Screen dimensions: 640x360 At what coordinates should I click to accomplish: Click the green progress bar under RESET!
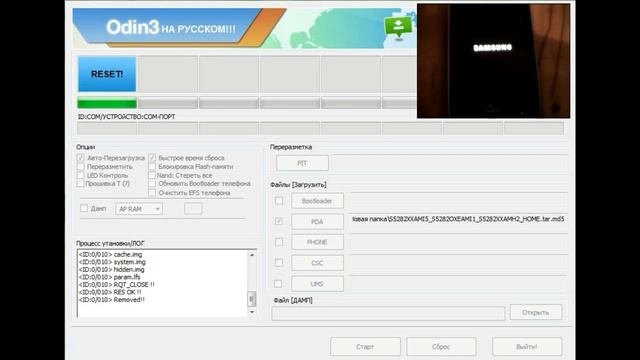pos(107,103)
